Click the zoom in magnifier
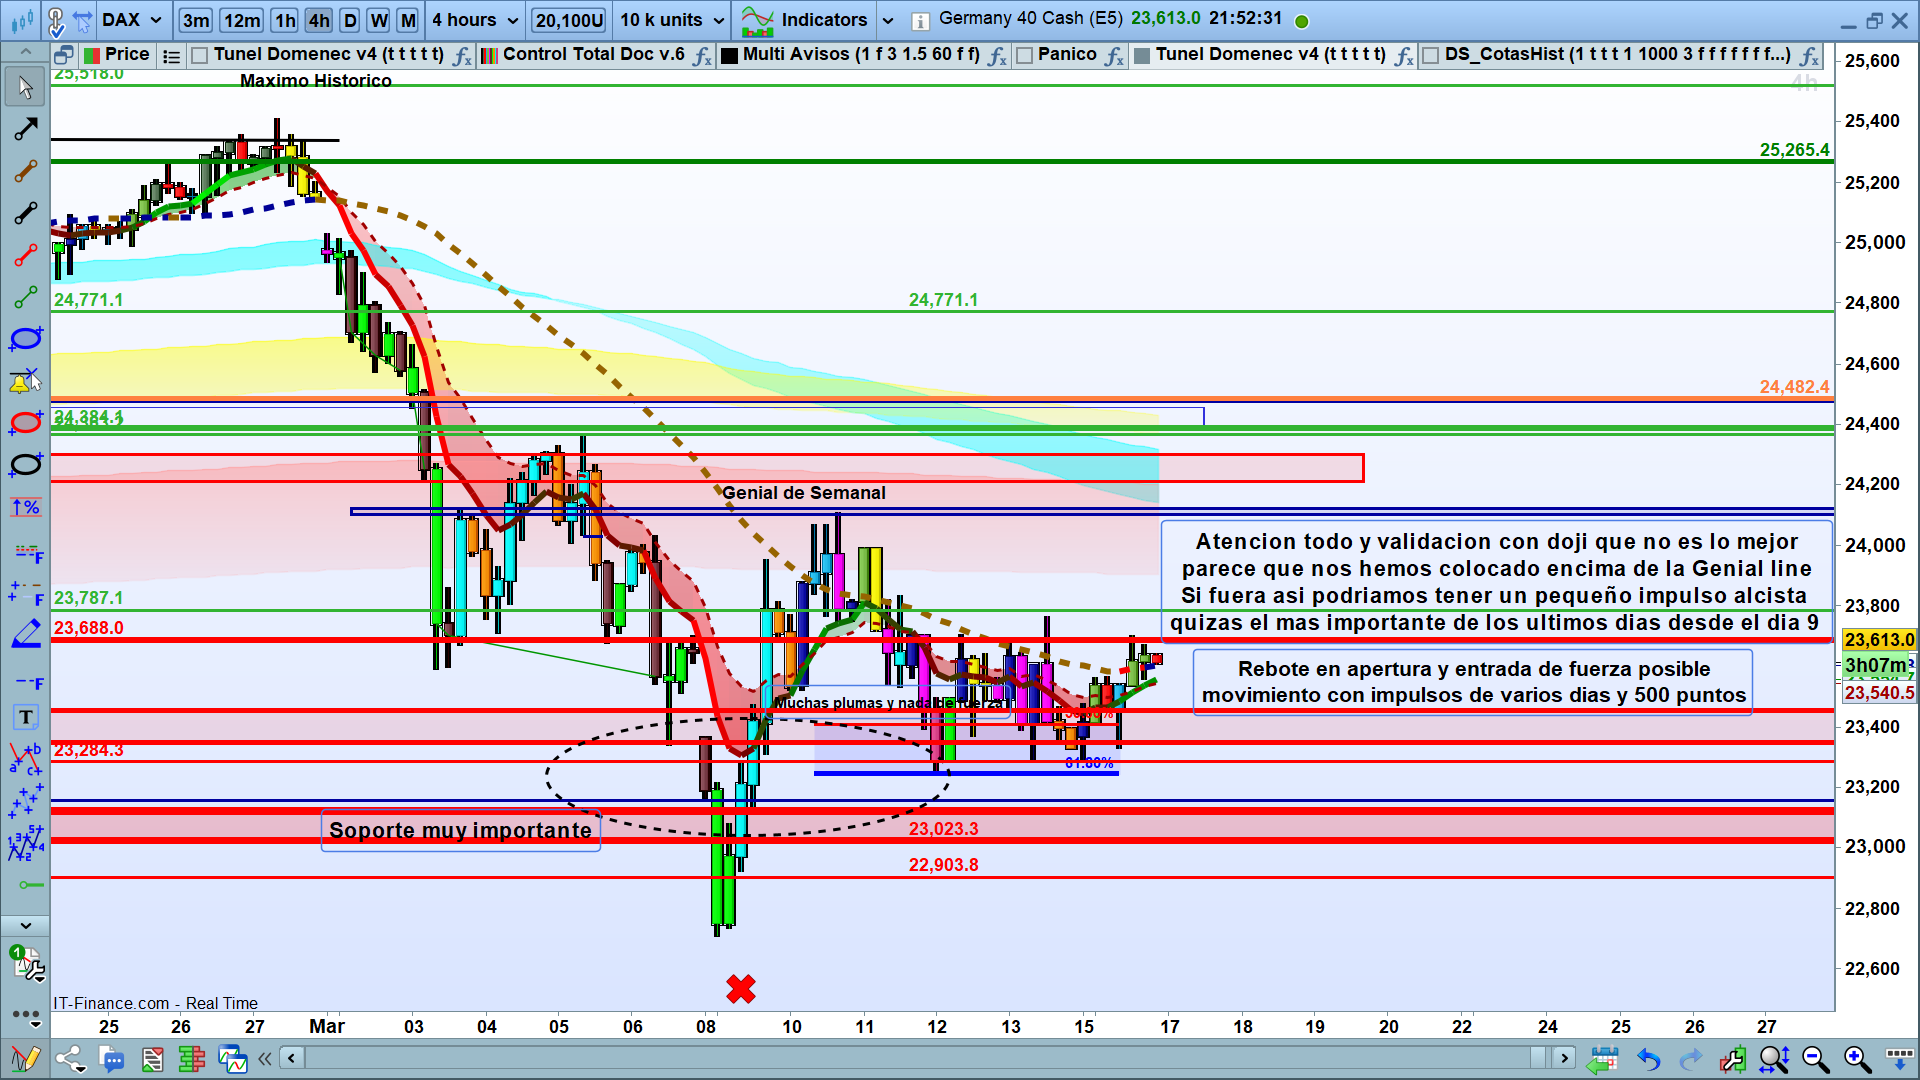The height and width of the screenshot is (1080, 1920). (1857, 1059)
